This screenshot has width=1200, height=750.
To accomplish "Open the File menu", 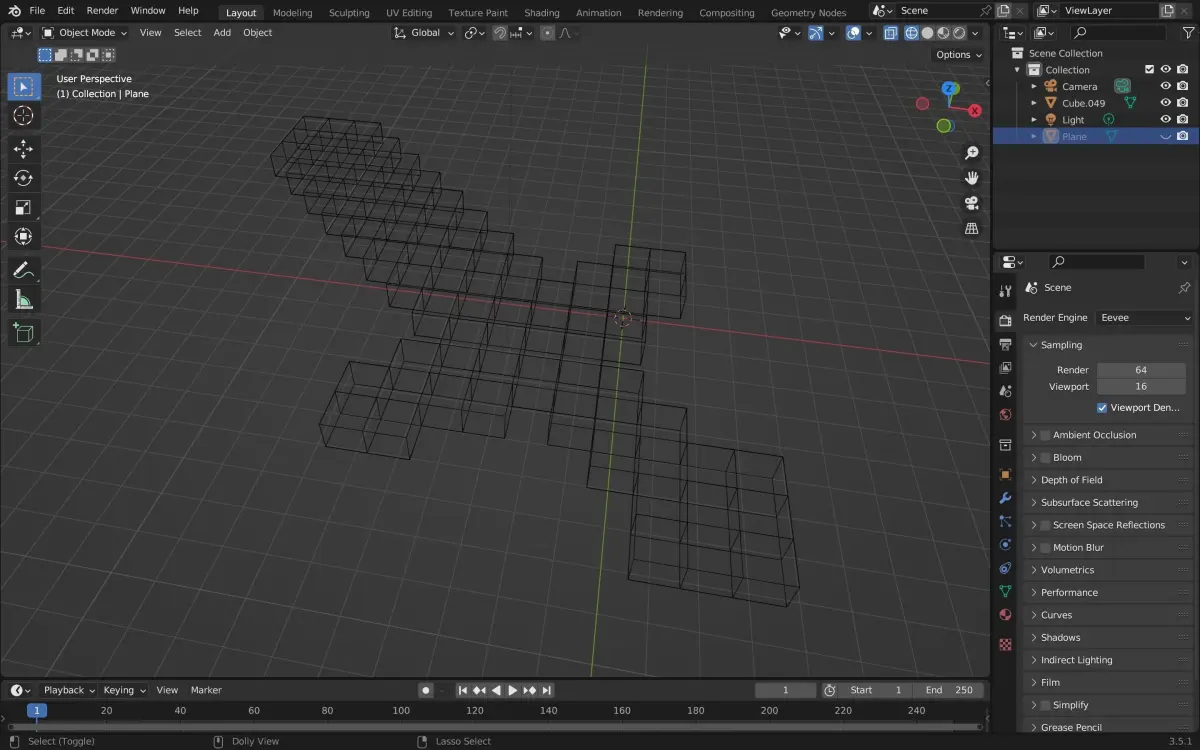I will (x=37, y=11).
